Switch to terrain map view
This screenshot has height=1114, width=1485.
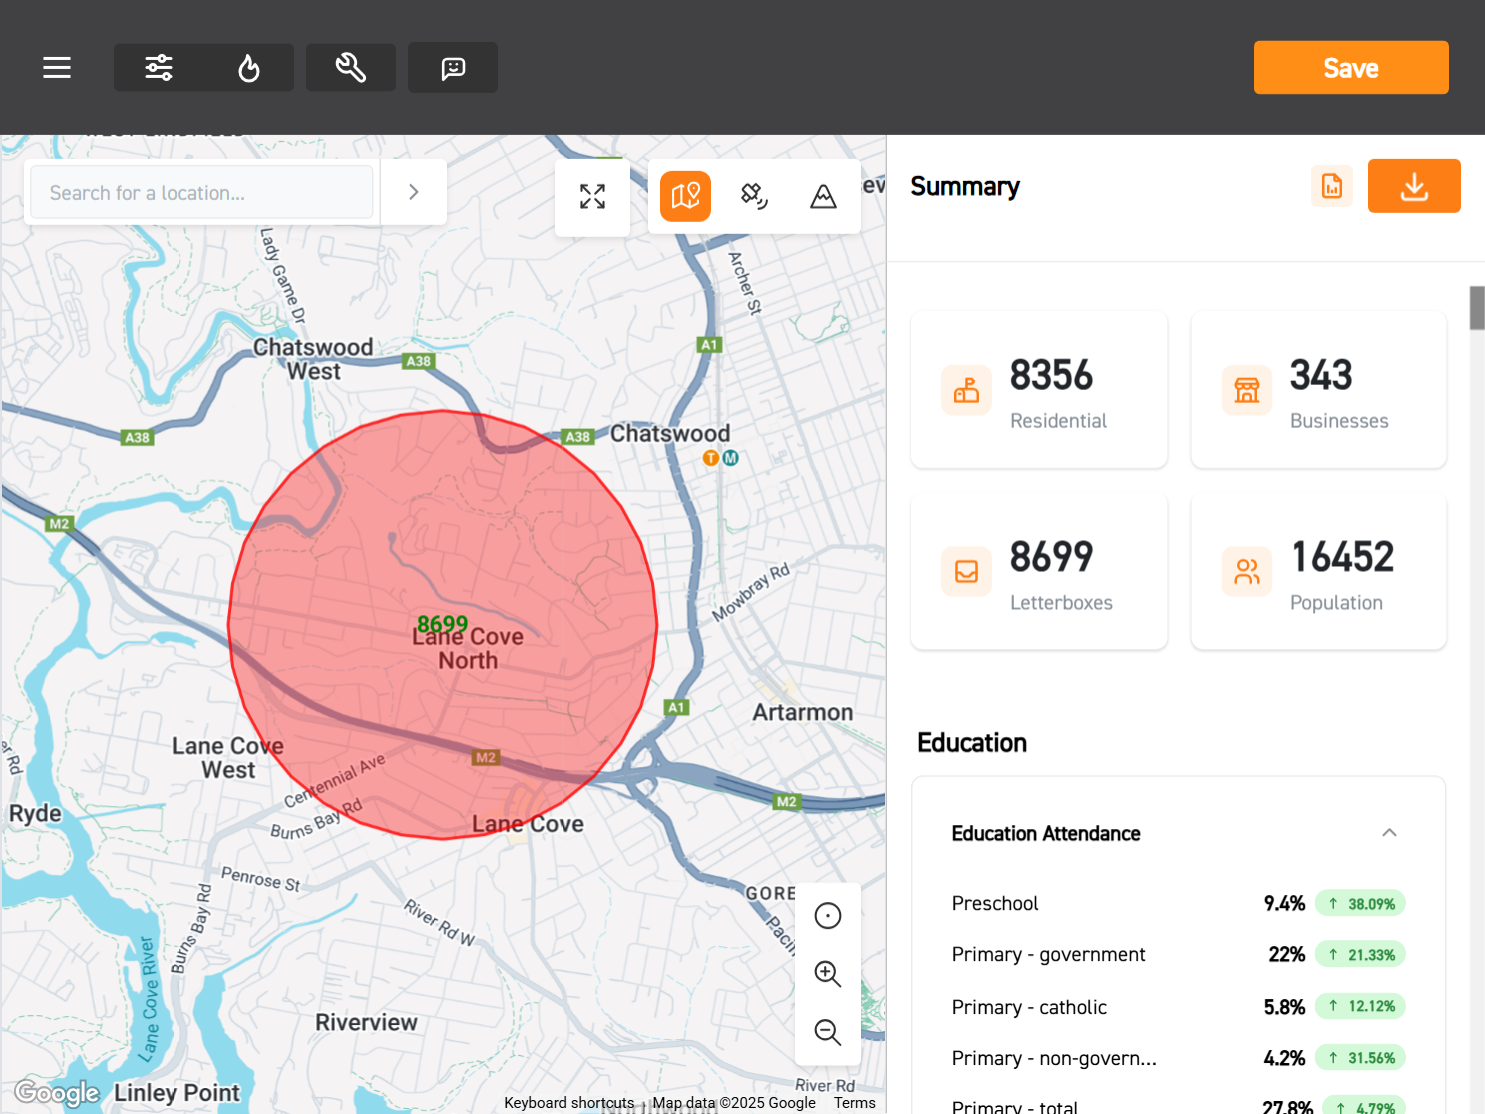coord(823,196)
